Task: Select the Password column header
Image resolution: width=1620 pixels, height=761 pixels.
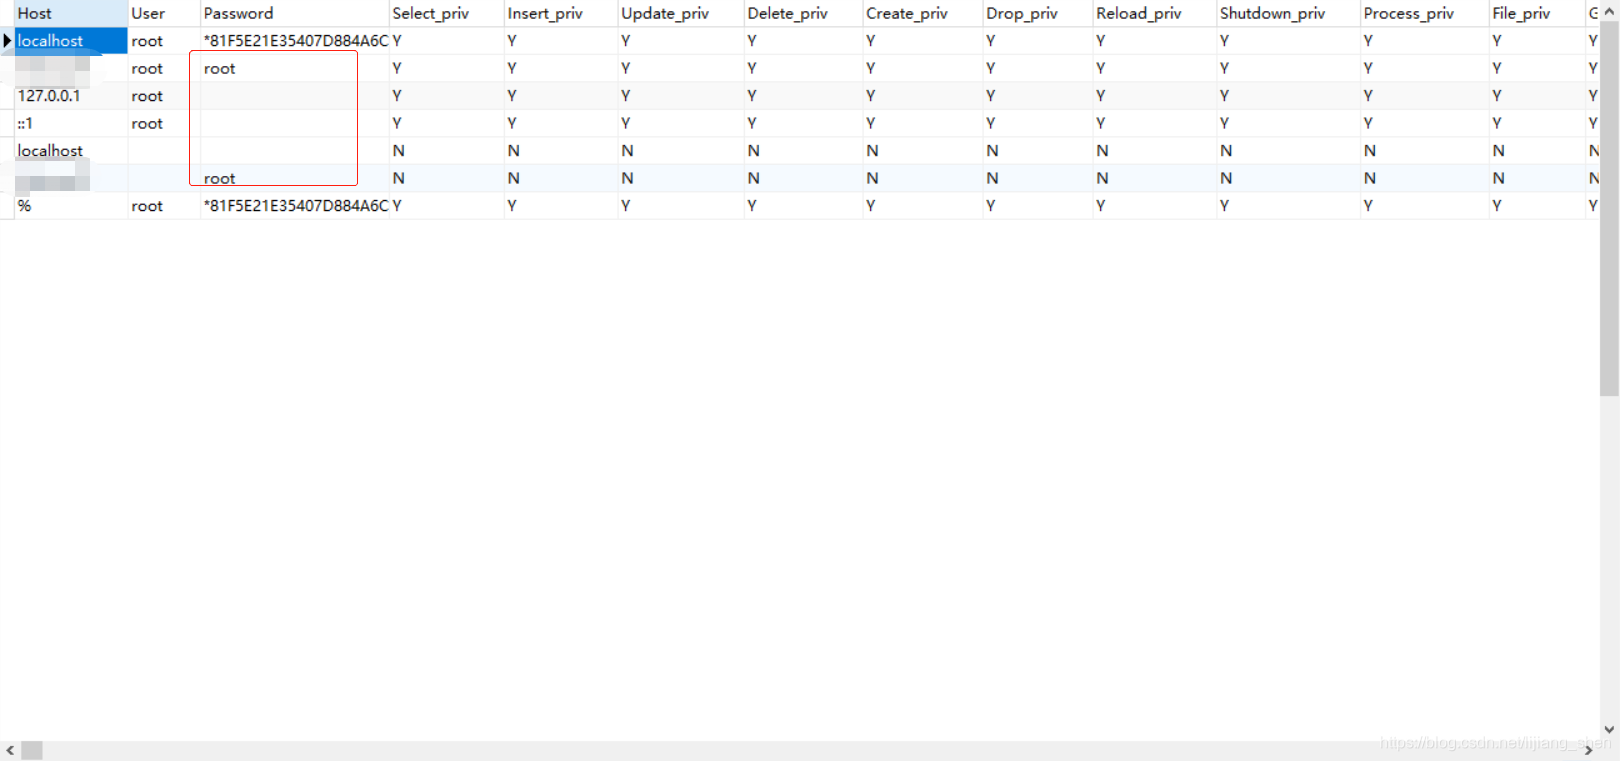Action: (x=294, y=13)
